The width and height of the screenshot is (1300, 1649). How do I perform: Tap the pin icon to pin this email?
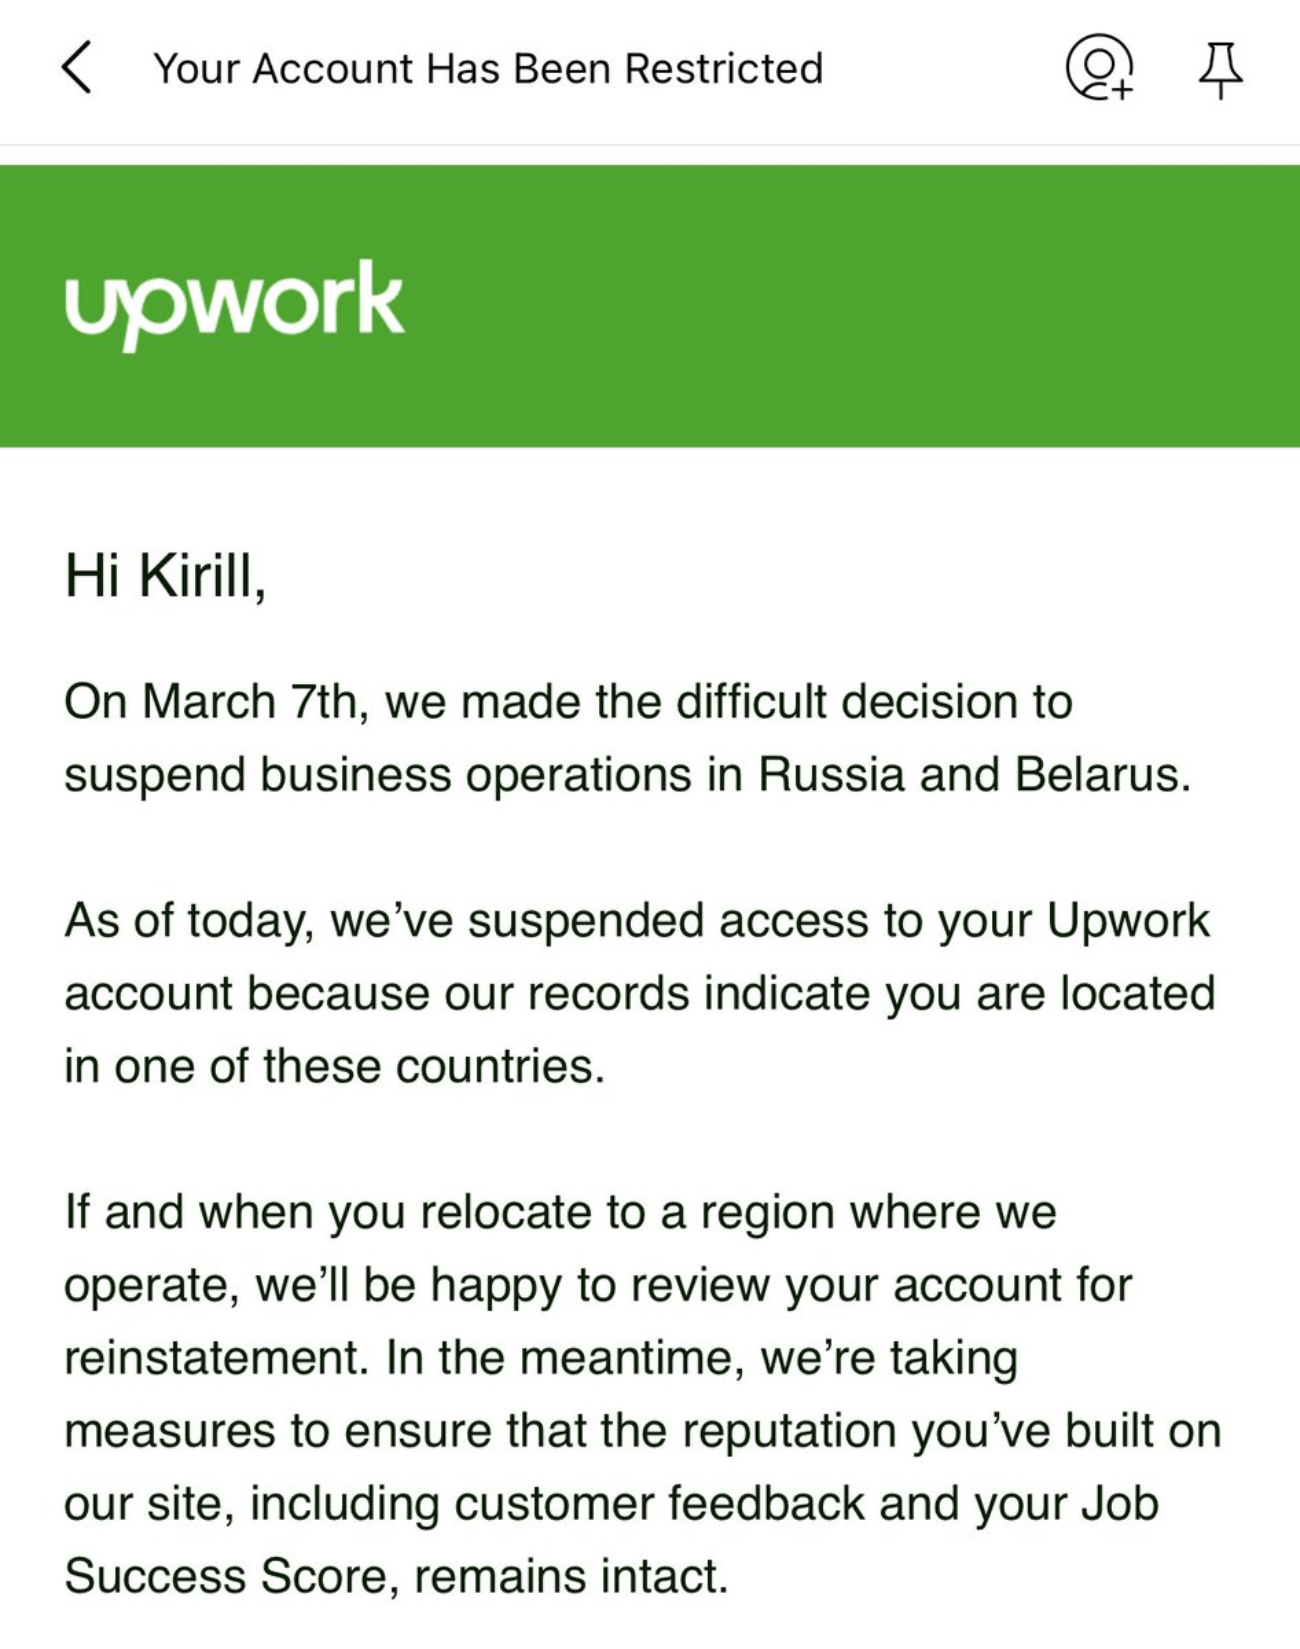tap(1221, 70)
